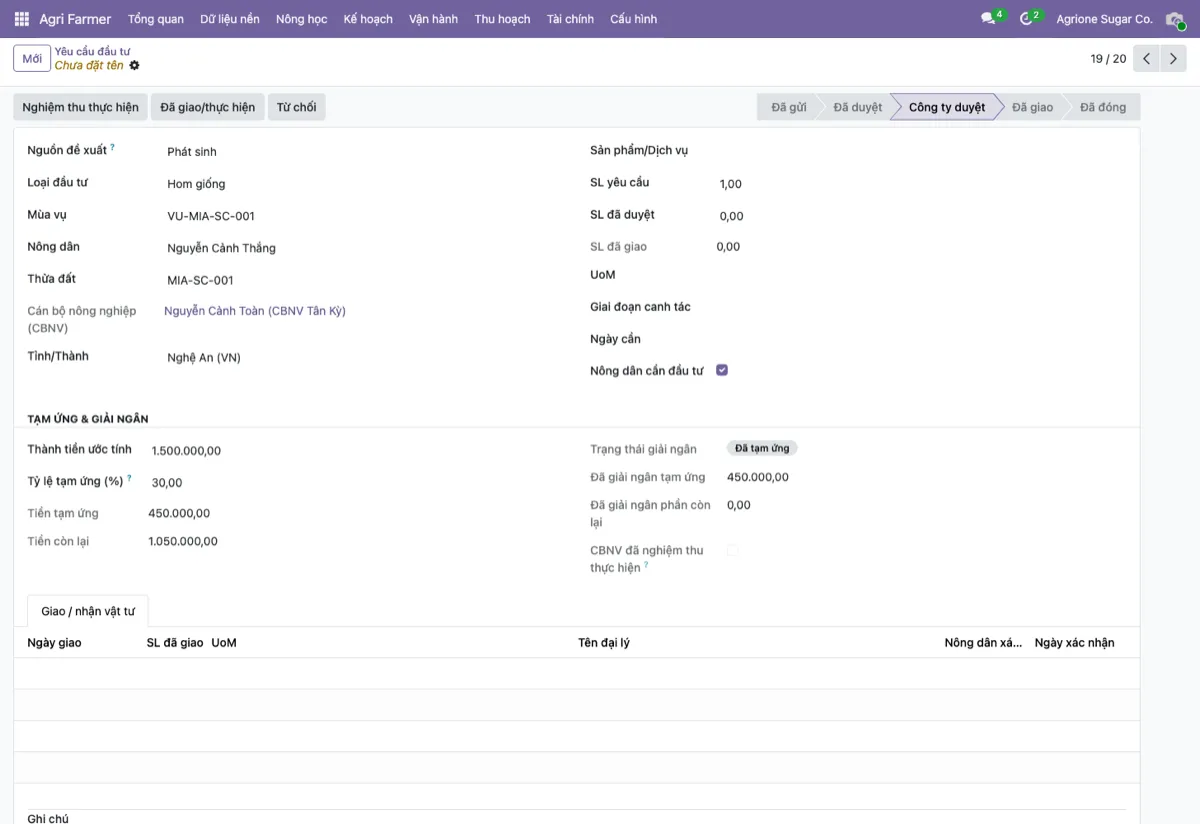Open Nguyễn Cảnh Toàn (CBNV Tân Kỳ) link

255,311
